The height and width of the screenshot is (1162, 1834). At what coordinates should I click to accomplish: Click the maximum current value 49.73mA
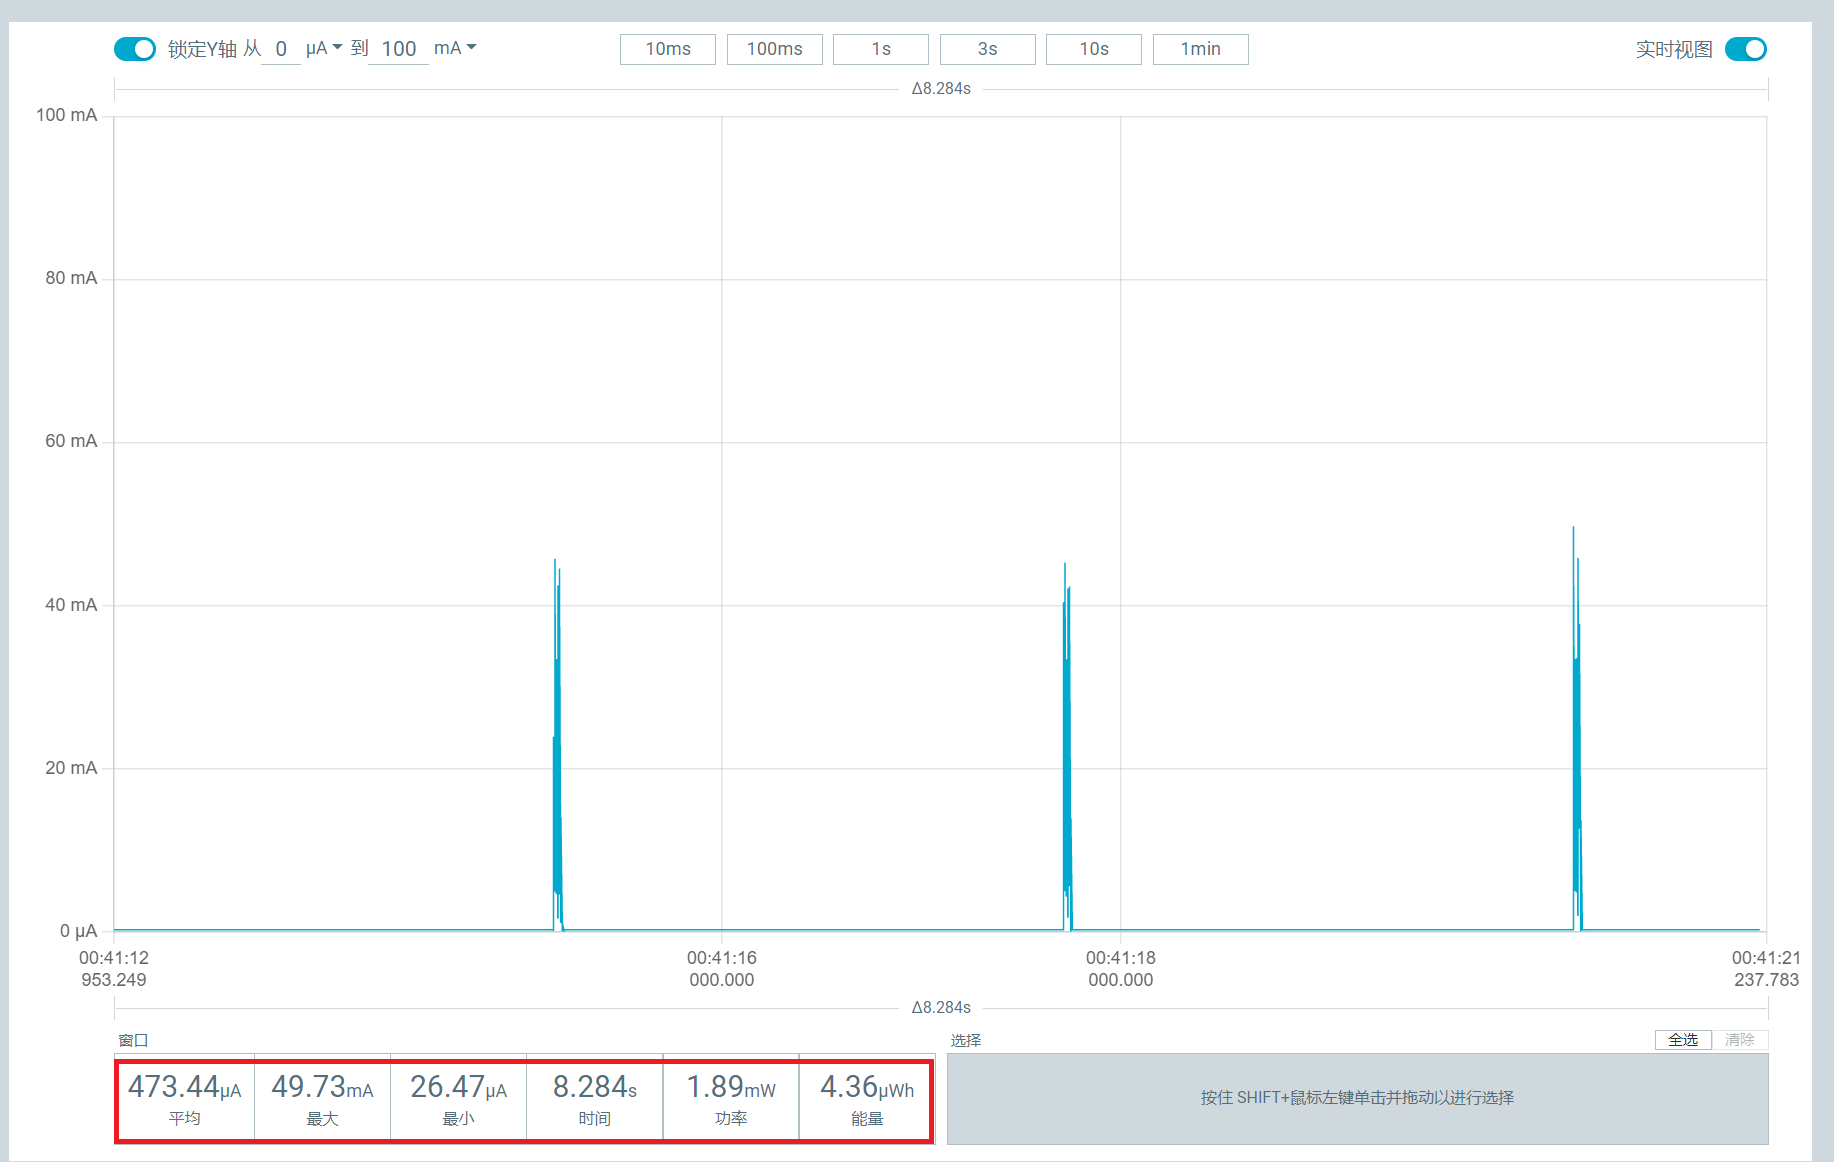(322, 1087)
